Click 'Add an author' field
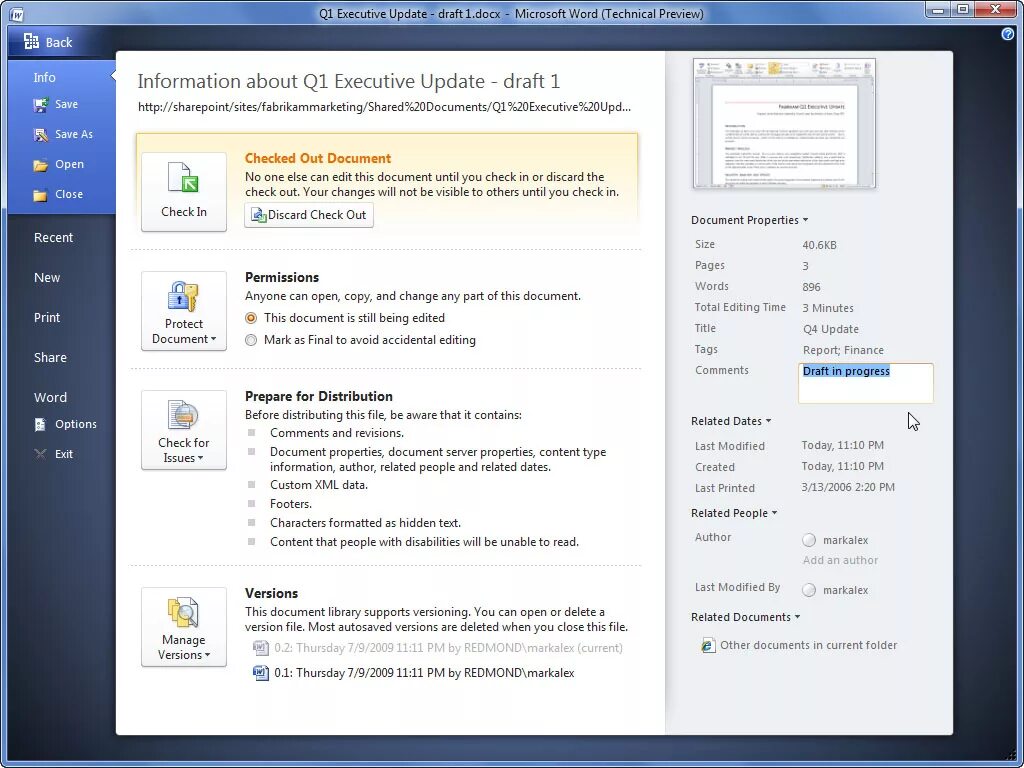 [840, 560]
